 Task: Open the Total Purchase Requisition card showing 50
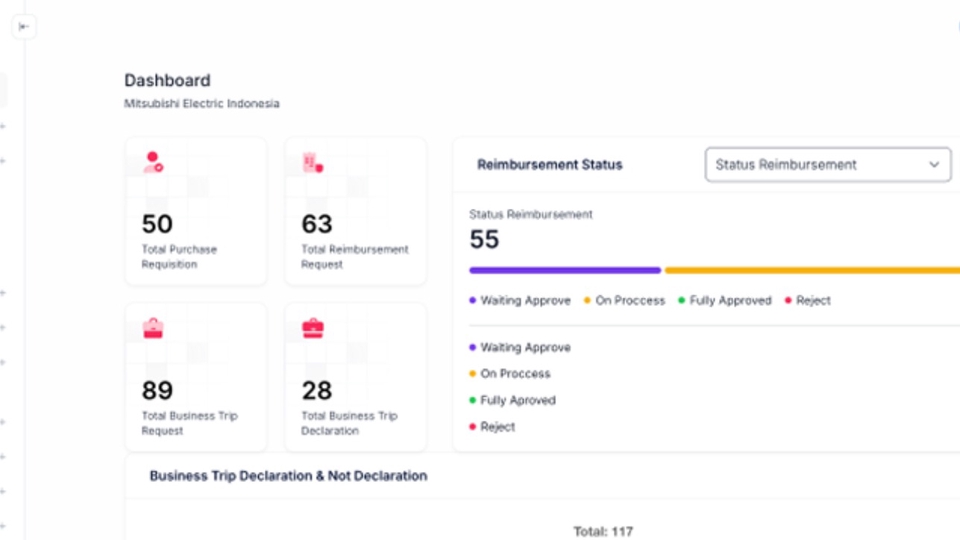(196, 211)
